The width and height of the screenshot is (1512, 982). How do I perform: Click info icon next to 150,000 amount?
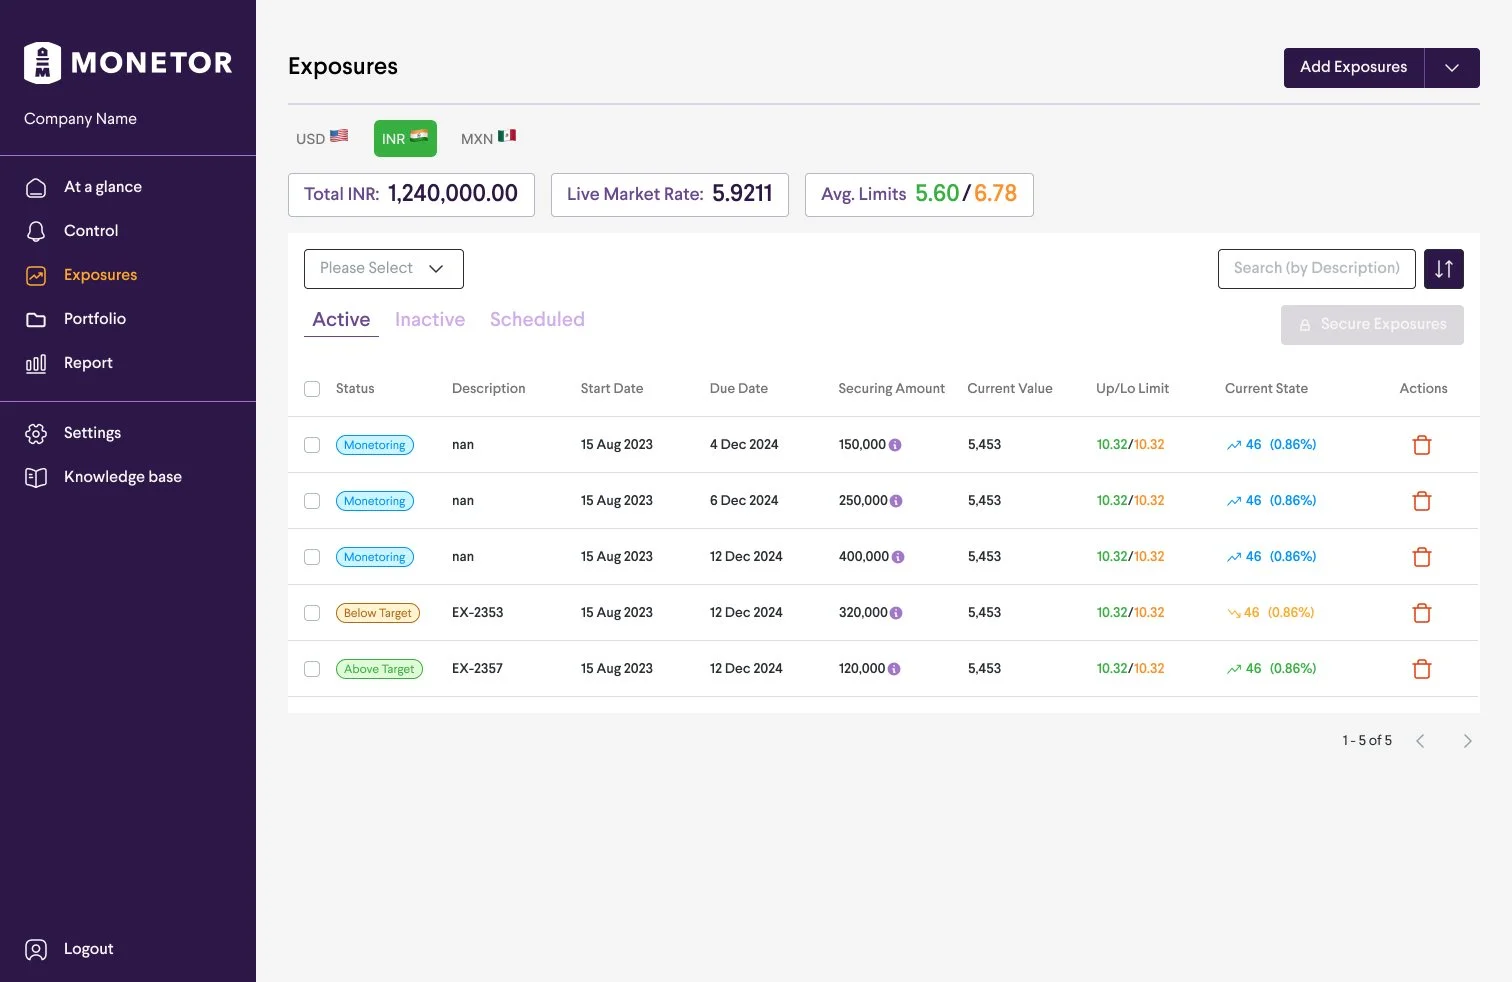point(895,445)
